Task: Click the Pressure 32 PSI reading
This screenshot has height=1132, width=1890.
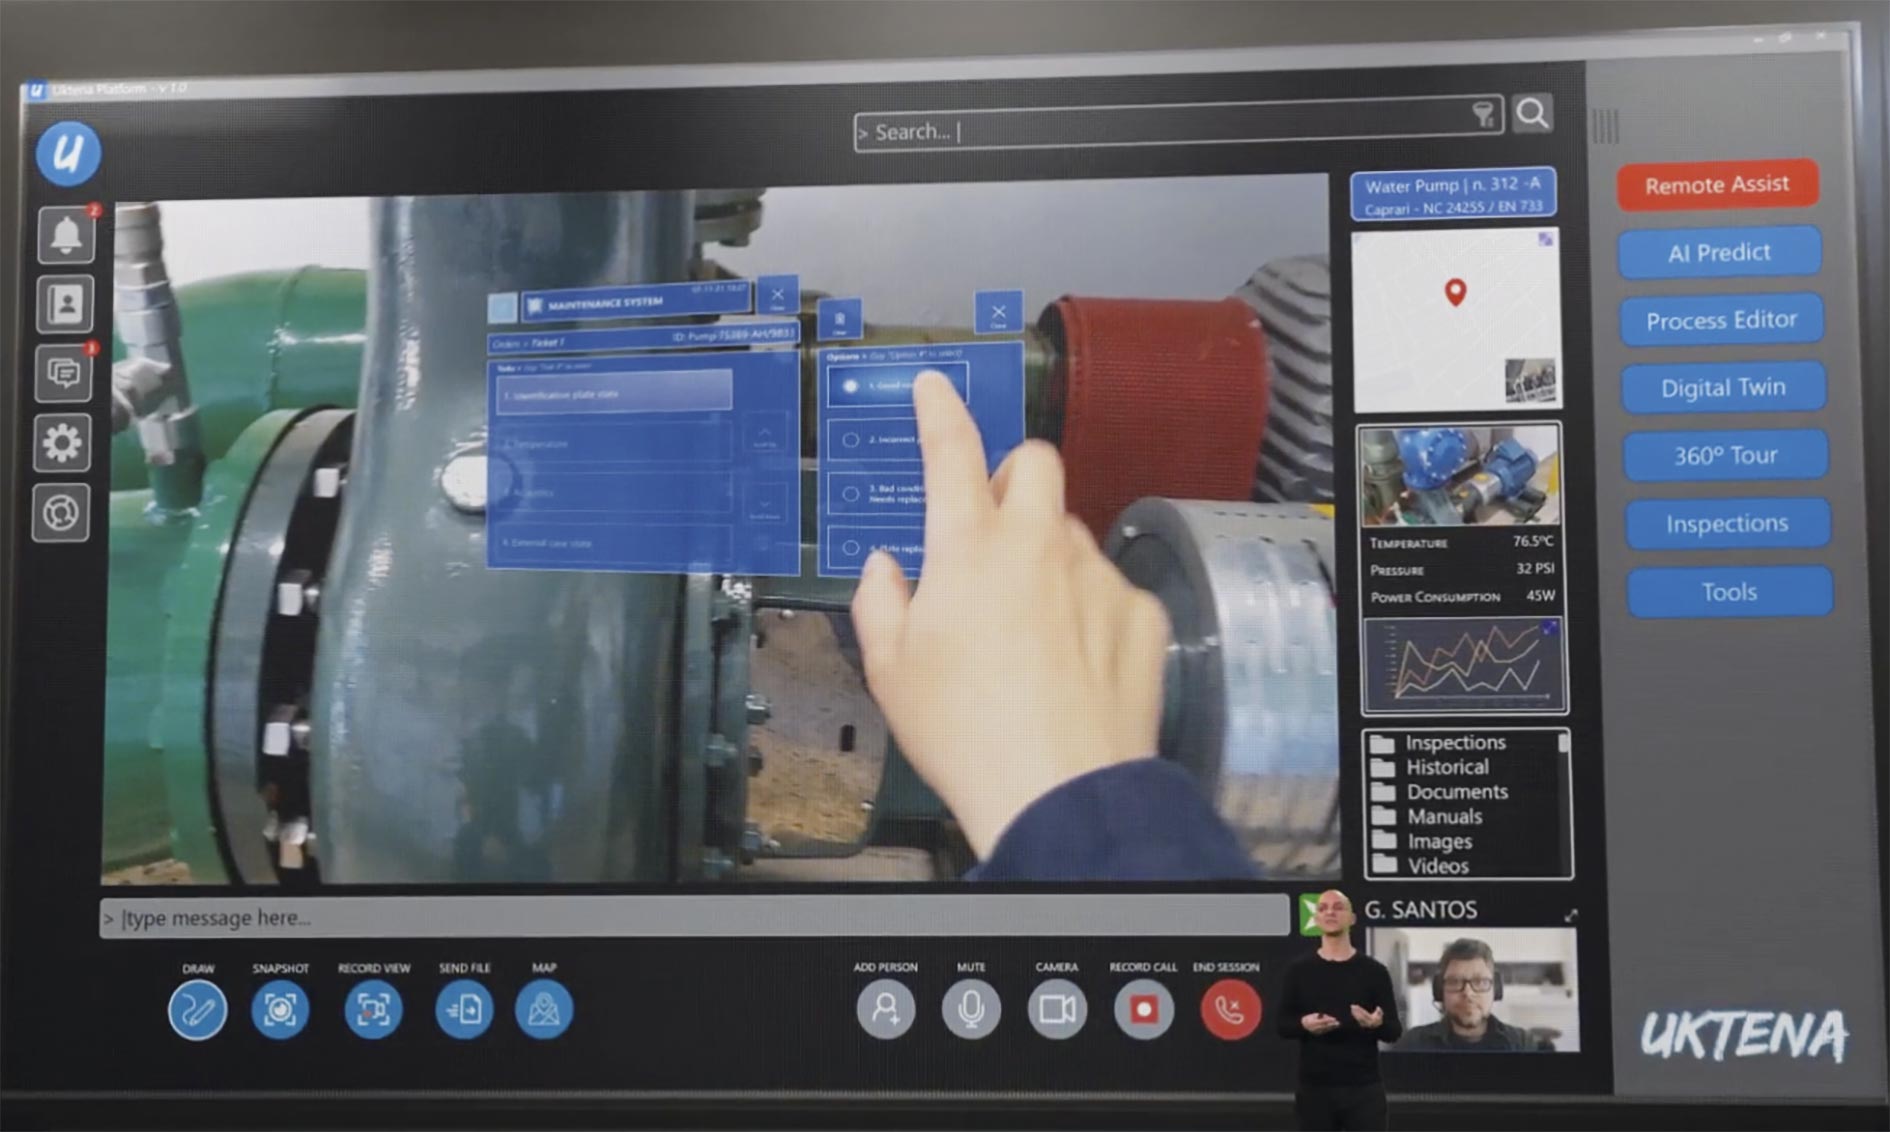Action: [1462, 569]
